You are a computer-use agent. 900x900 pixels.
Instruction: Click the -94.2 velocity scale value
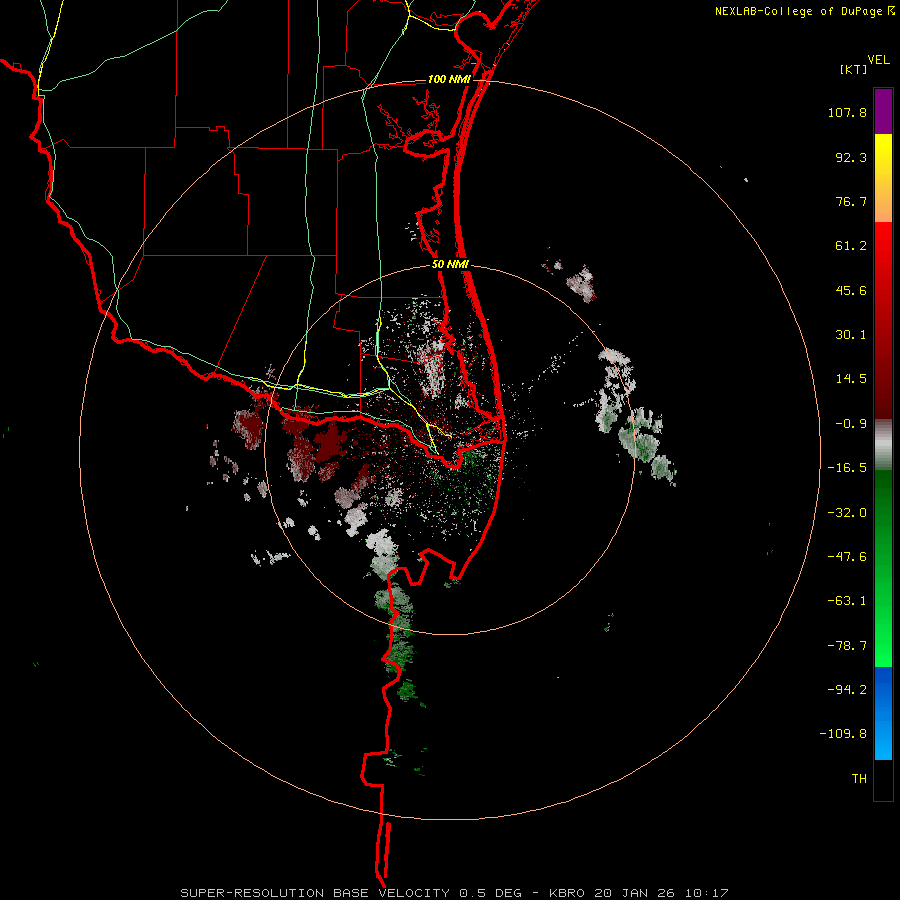847,690
